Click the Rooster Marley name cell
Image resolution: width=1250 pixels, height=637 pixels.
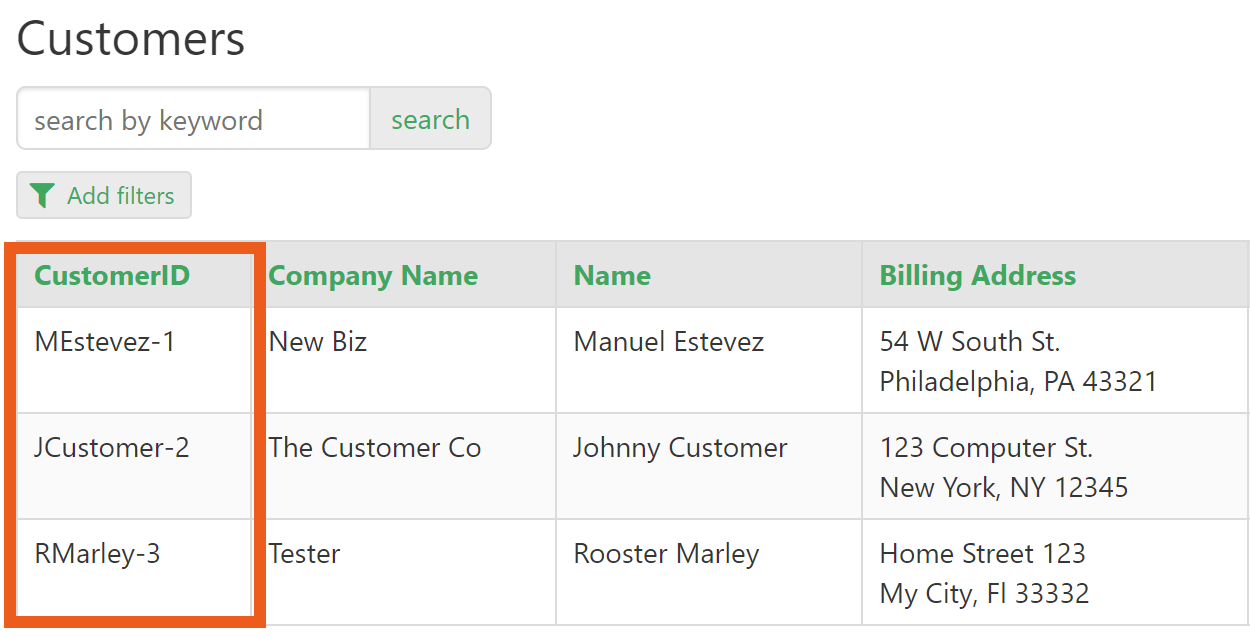666,554
